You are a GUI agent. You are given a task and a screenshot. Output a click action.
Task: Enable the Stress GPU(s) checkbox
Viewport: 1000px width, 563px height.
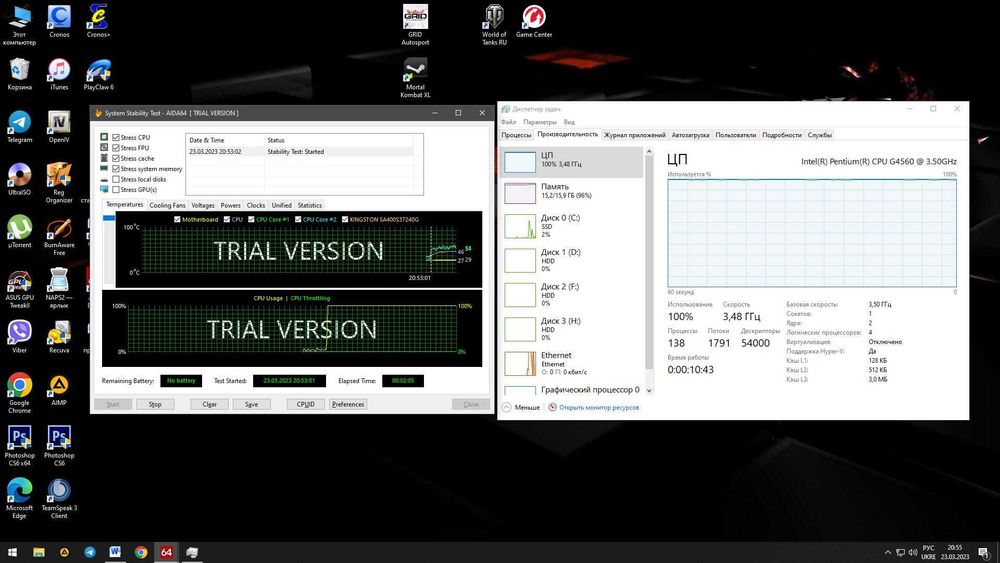tap(116, 189)
